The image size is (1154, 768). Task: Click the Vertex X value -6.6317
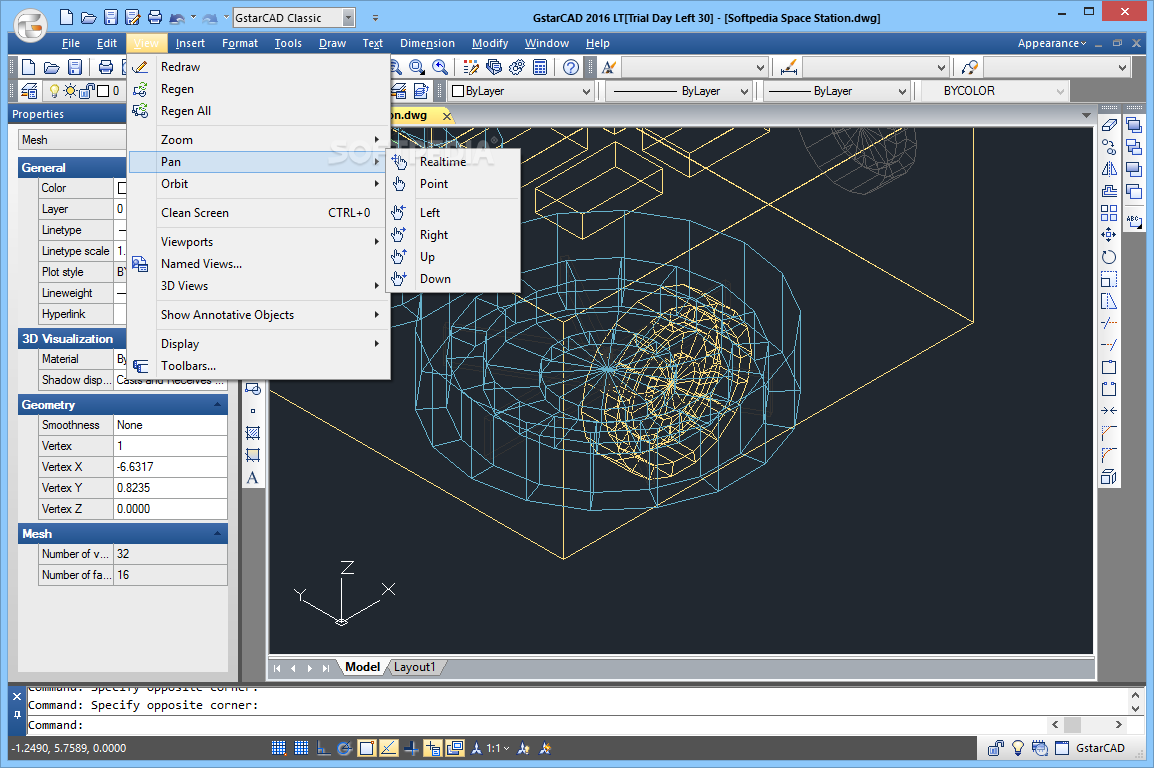[x=171, y=467]
